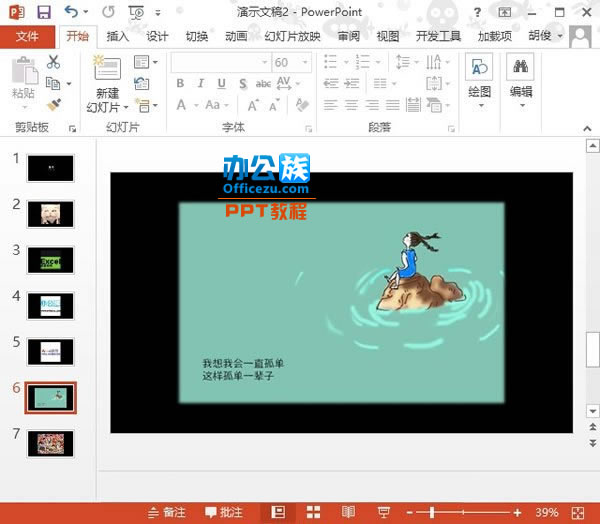
Task: Click the zoom slider handle
Action: (x=432, y=512)
